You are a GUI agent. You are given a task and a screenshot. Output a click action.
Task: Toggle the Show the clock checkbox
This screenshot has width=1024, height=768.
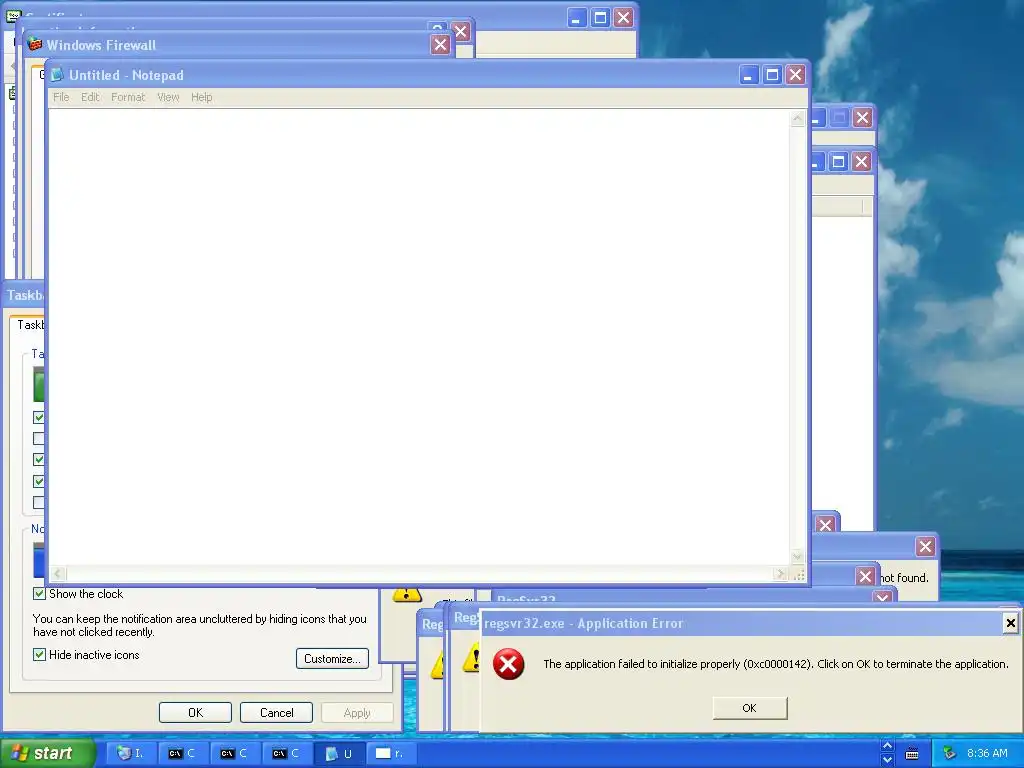coord(39,594)
